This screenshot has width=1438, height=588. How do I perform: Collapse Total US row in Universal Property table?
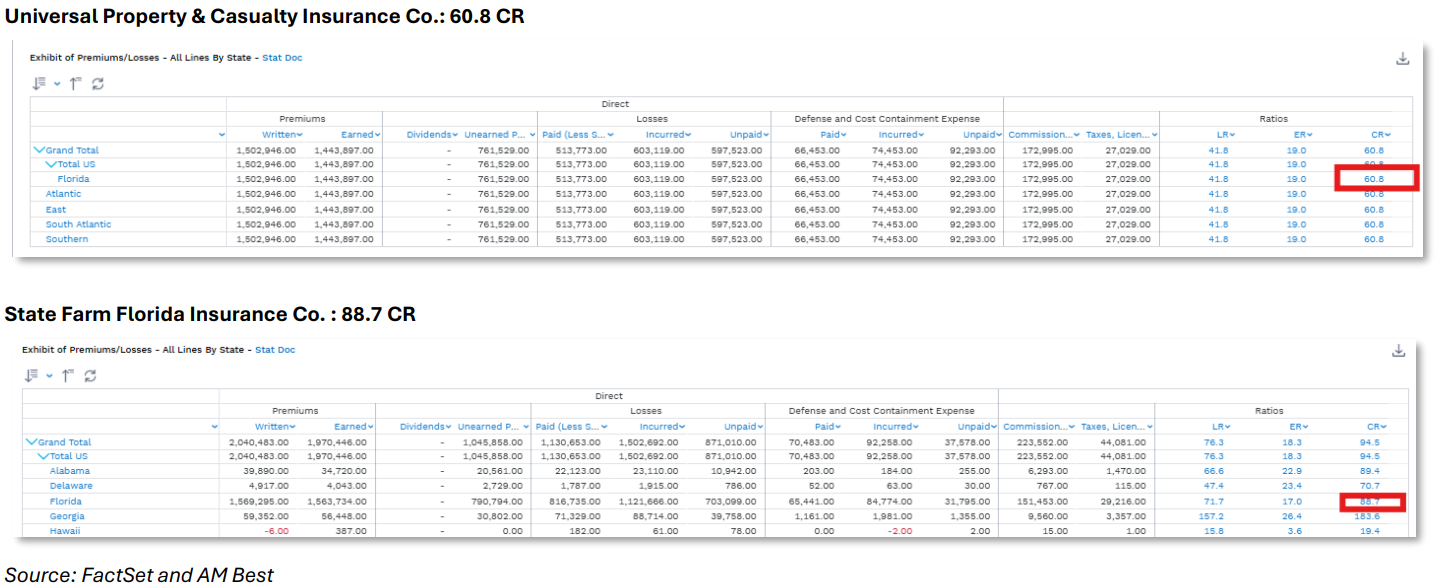(51, 164)
